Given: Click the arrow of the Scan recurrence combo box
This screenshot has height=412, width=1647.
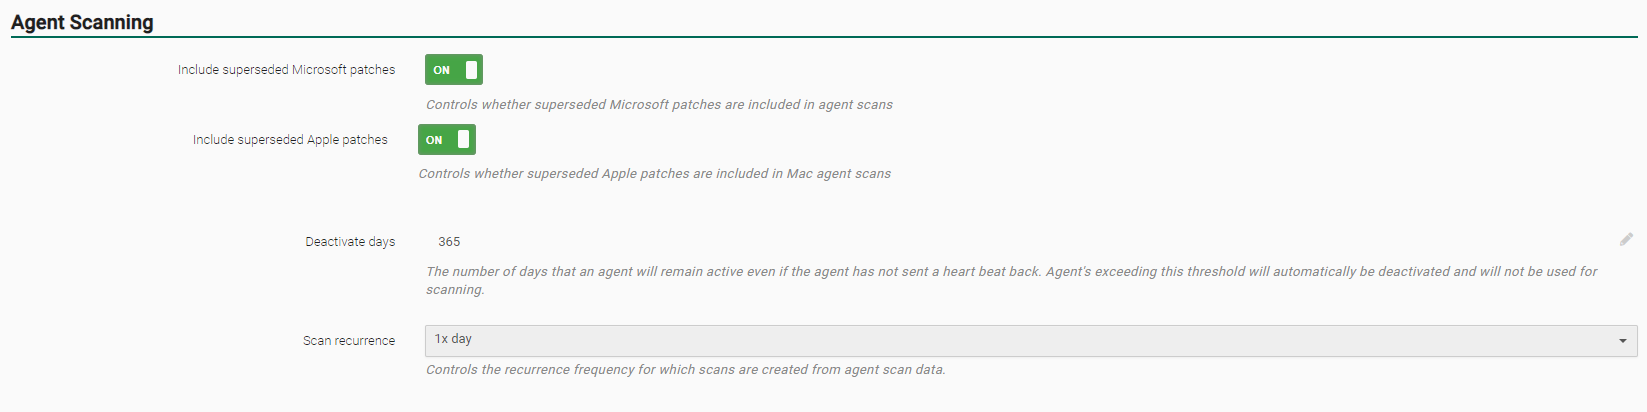Looking at the screenshot, I should (x=1622, y=341).
